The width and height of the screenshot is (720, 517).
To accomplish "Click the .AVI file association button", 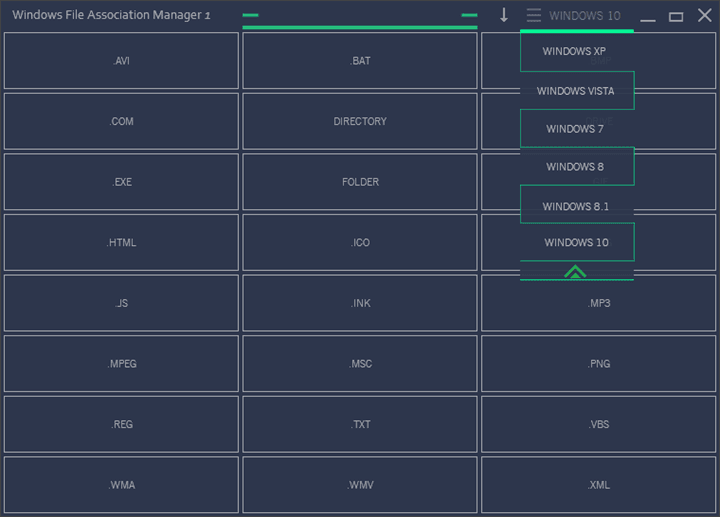I will pyautogui.click(x=121, y=61).
